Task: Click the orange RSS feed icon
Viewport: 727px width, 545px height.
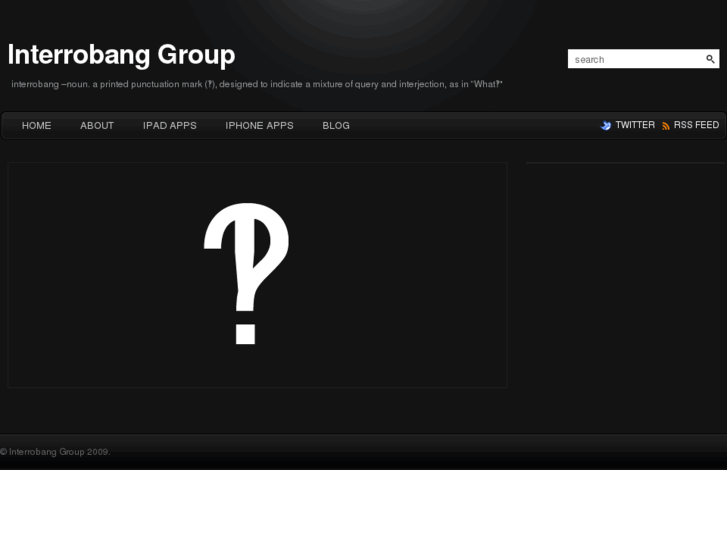Action: point(666,126)
